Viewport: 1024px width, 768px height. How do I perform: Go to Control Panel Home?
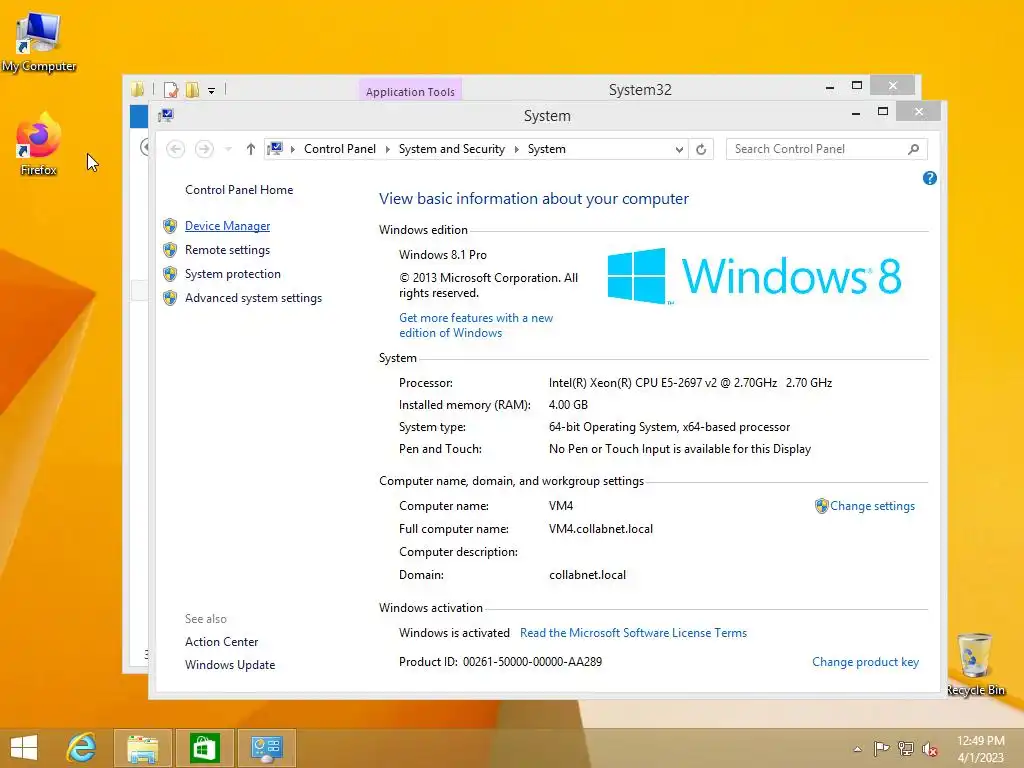(x=239, y=190)
